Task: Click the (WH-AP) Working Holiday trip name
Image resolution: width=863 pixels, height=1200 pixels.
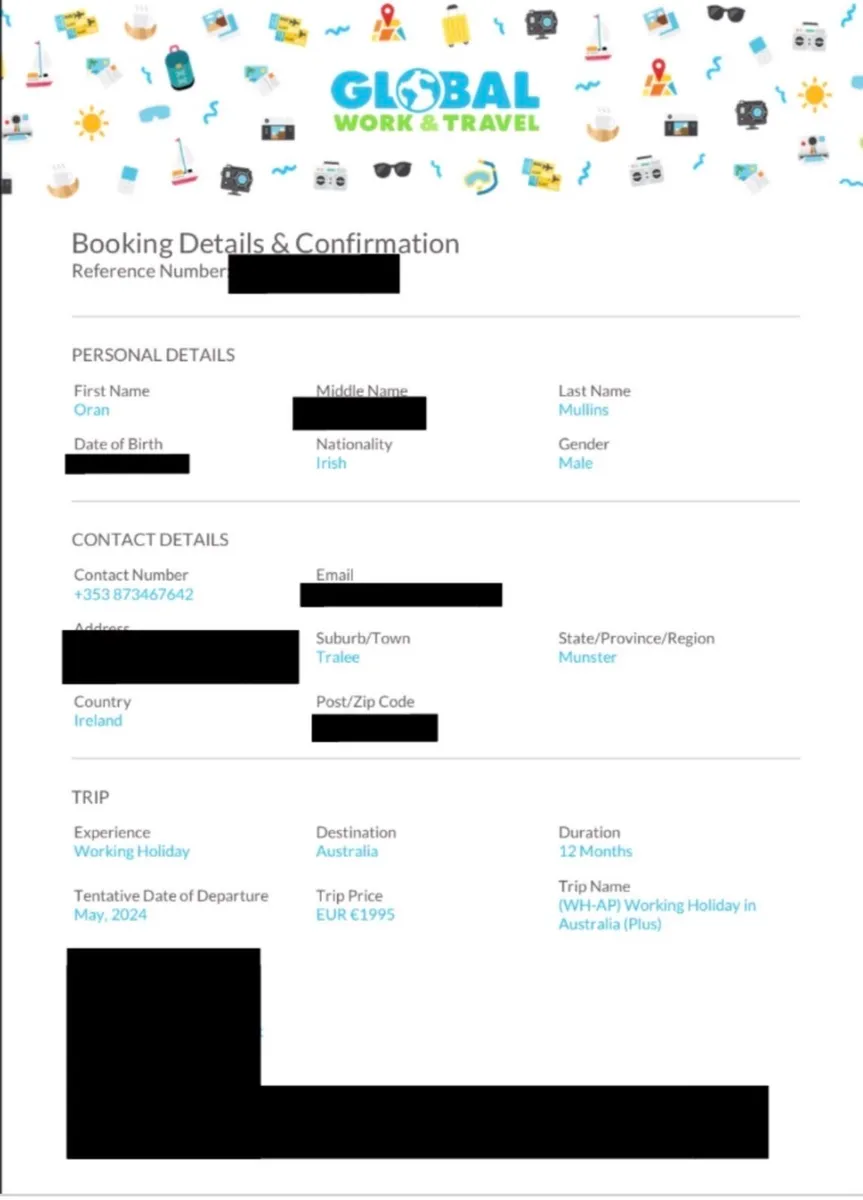Action: pos(657,914)
